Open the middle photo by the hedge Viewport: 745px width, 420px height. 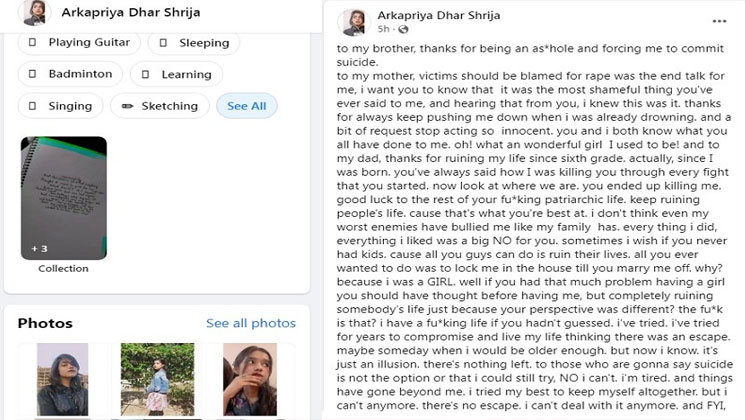point(157,379)
